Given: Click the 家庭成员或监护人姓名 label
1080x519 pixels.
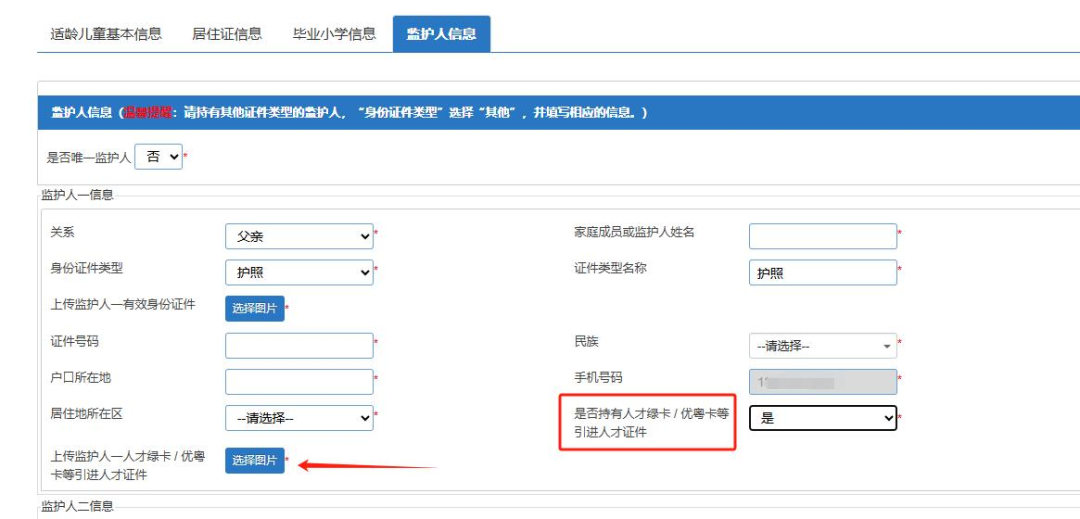Looking at the screenshot, I should click(634, 232).
